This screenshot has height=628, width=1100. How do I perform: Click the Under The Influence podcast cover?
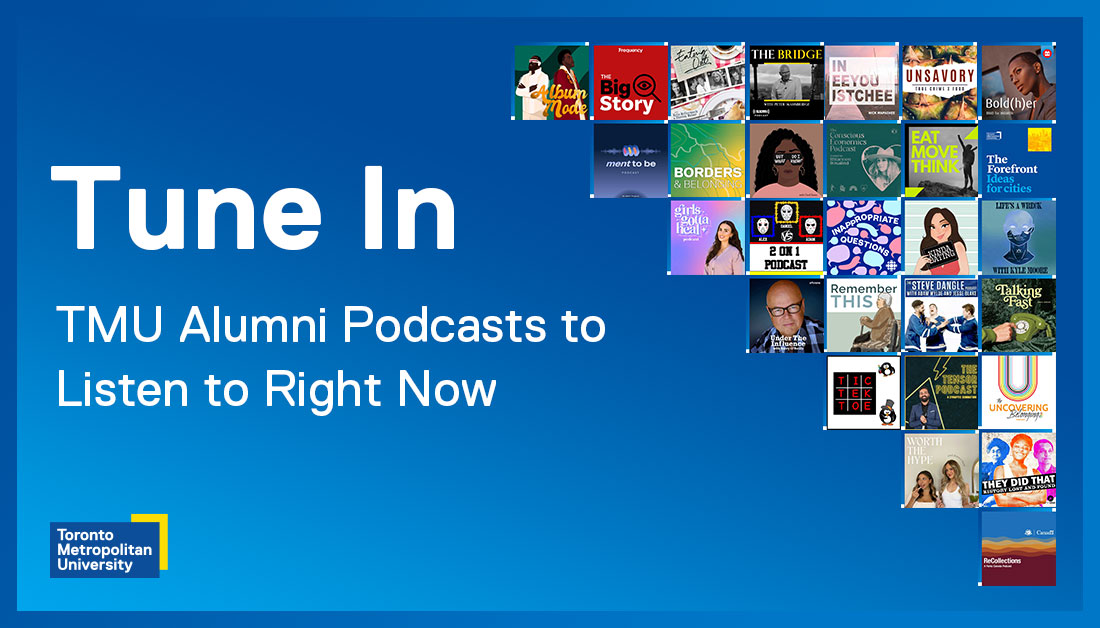[x=784, y=315]
